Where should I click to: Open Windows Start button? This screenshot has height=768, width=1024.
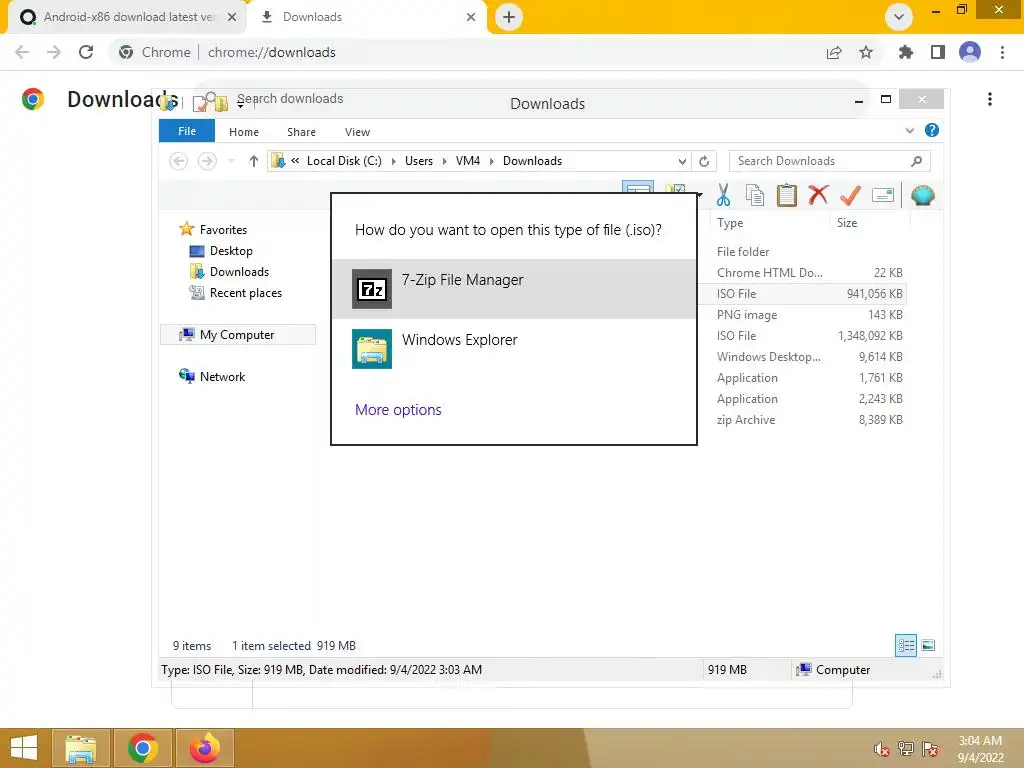tap(24, 748)
